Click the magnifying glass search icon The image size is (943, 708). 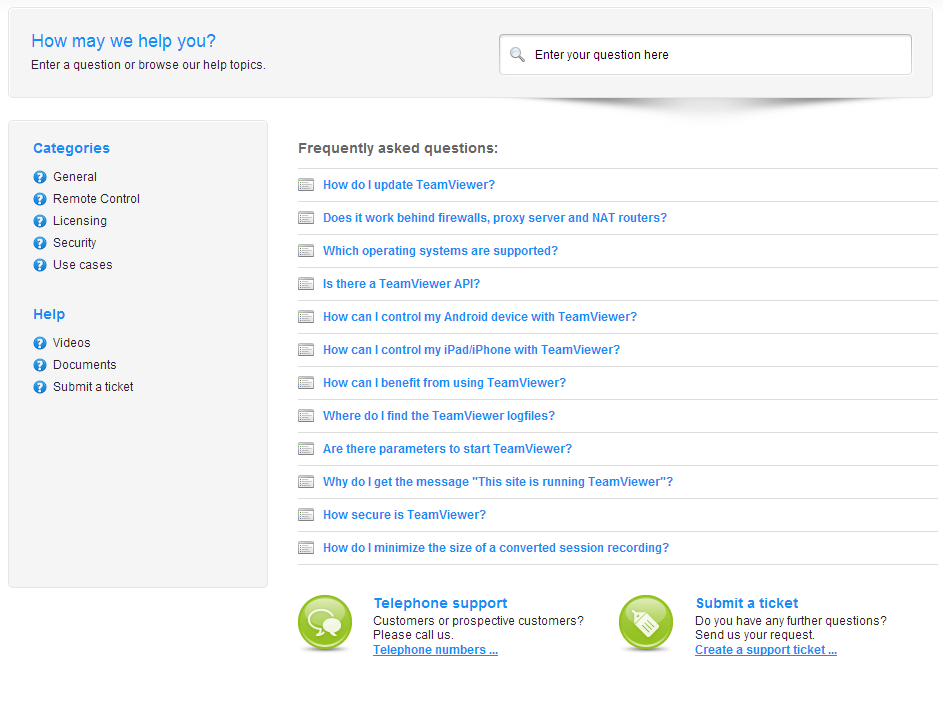pyautogui.click(x=517, y=55)
